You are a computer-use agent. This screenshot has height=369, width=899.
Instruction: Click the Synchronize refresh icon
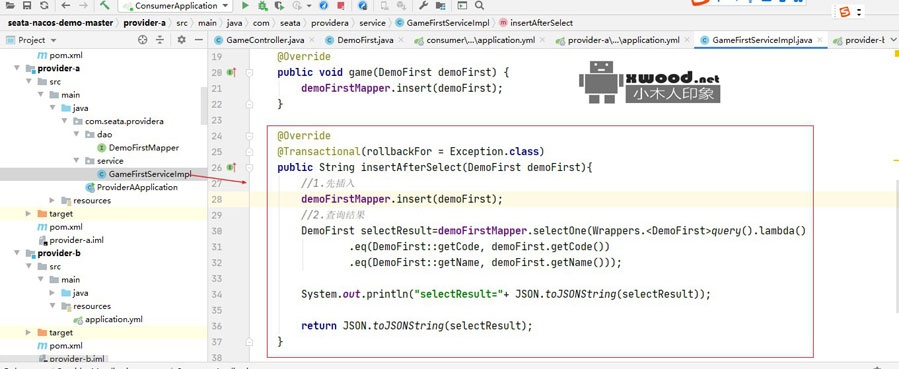[x=44, y=6]
